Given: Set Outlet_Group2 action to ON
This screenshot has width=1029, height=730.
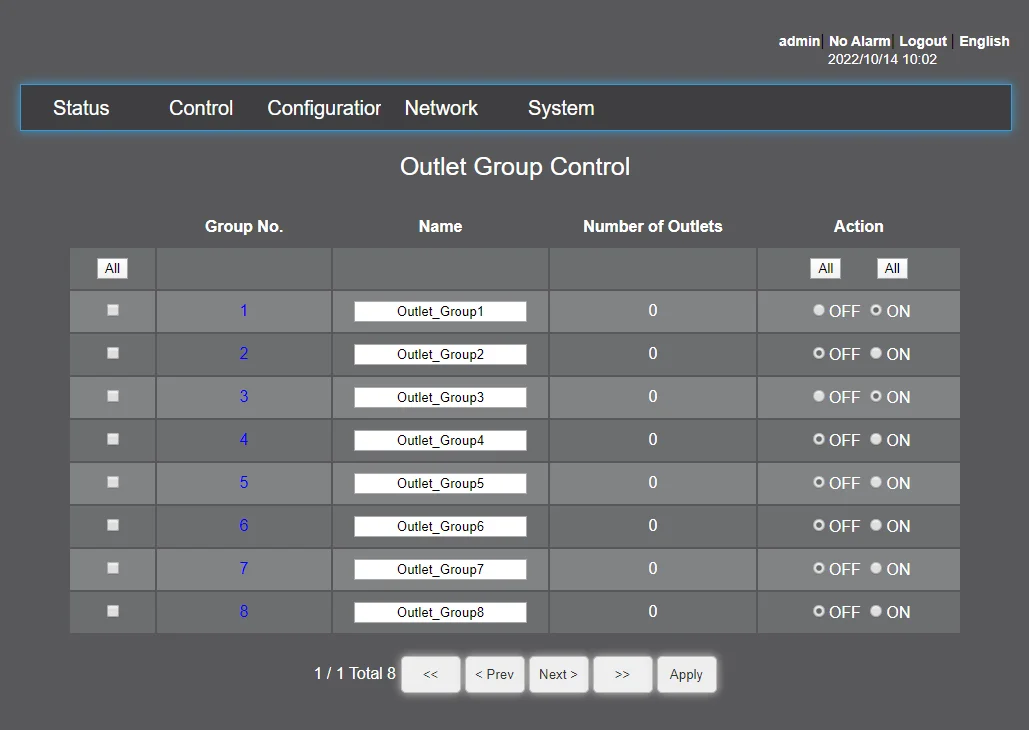Looking at the screenshot, I should tap(876, 353).
